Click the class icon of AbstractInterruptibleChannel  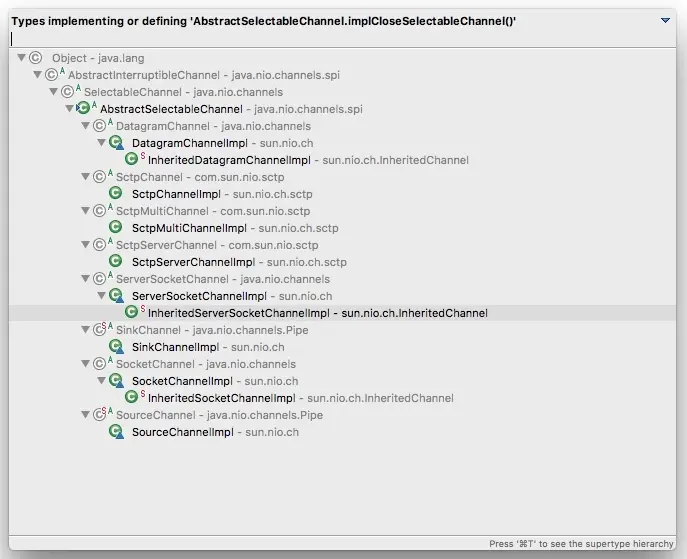pyautogui.click(x=52, y=74)
